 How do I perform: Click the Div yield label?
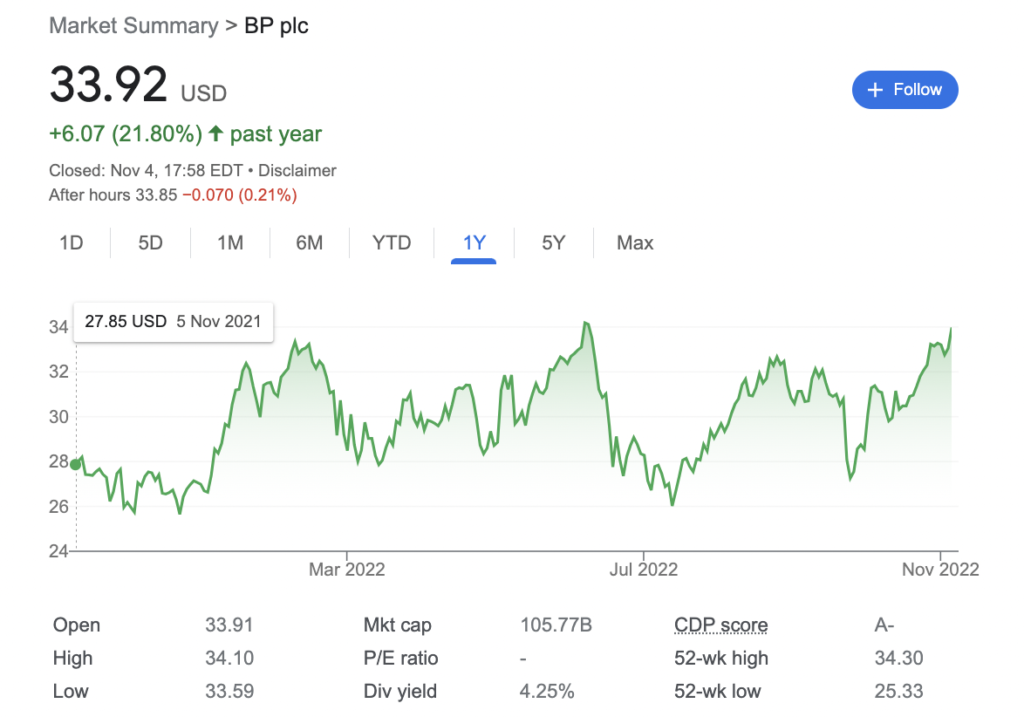point(400,692)
